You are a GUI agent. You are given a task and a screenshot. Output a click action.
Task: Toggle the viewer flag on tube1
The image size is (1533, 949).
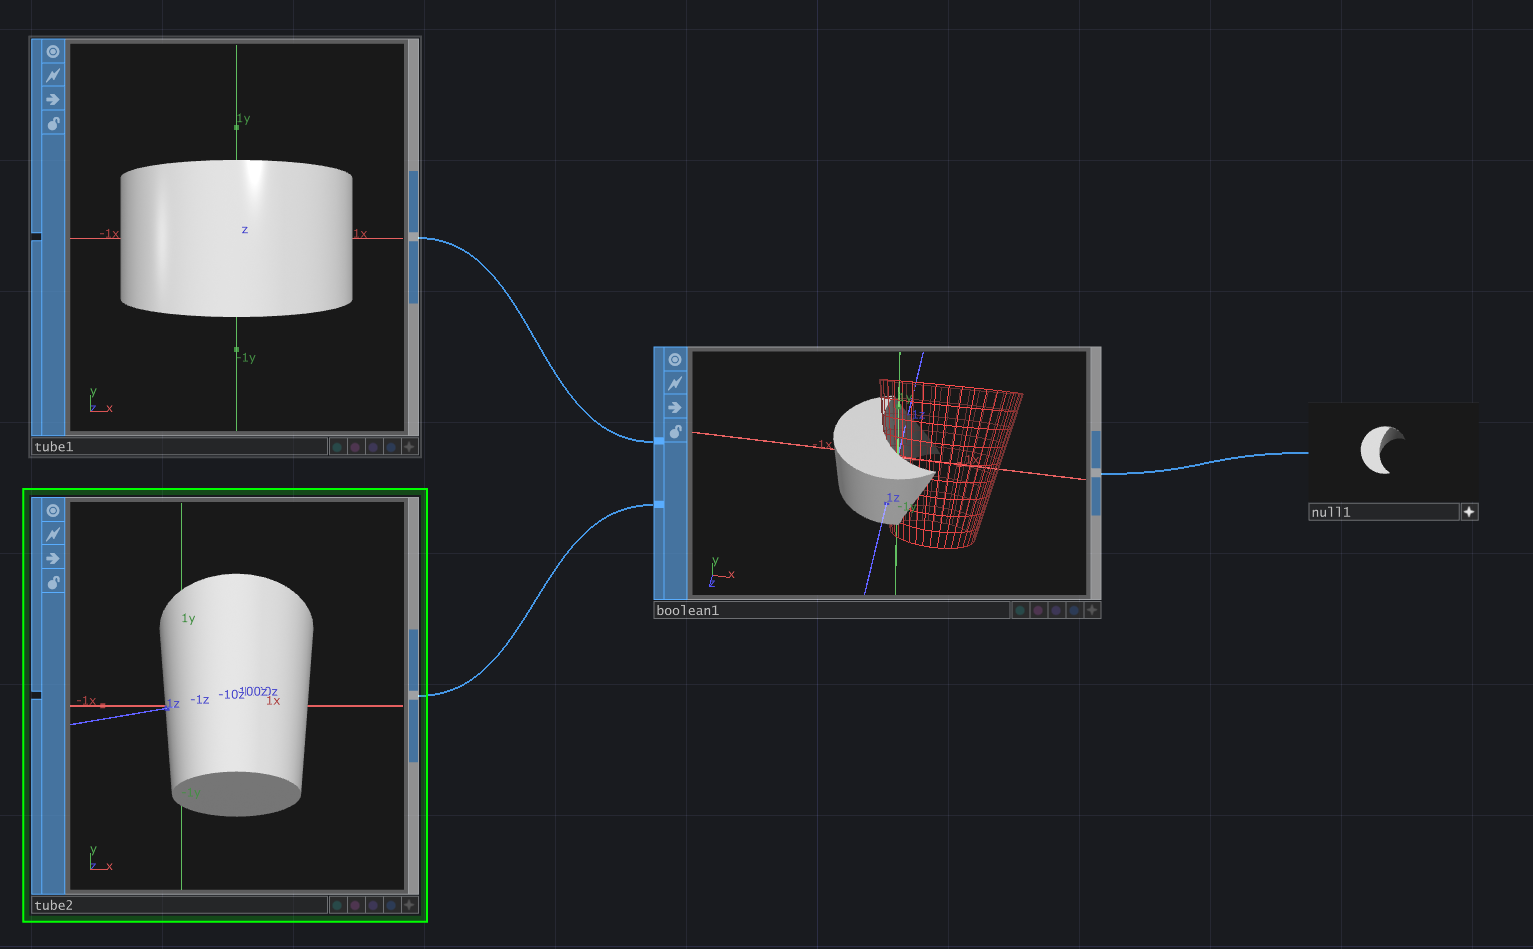click(53, 52)
